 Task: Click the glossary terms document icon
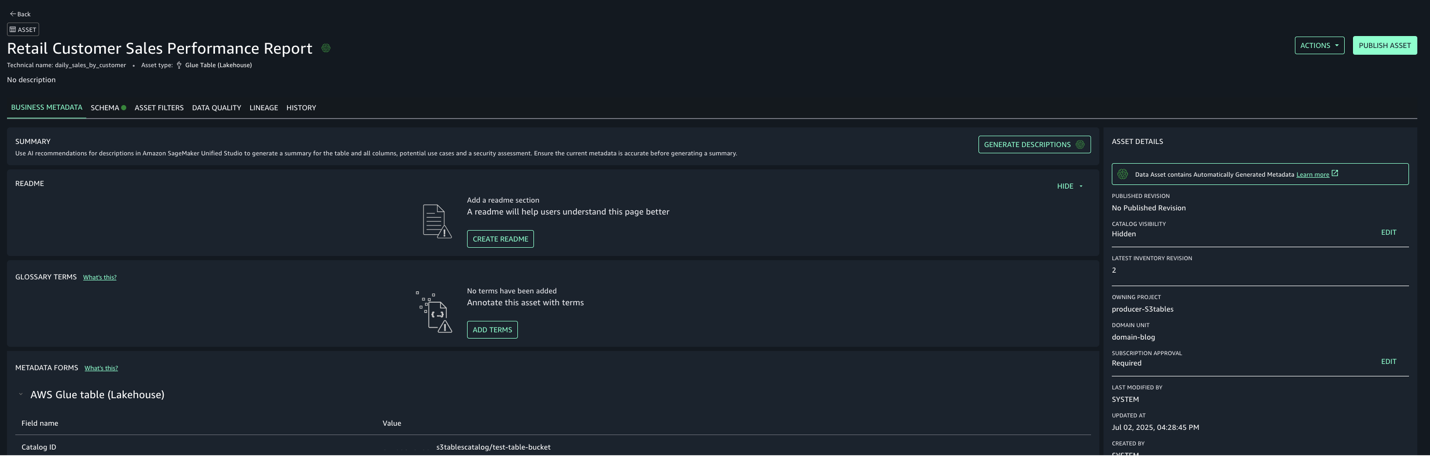tap(434, 312)
